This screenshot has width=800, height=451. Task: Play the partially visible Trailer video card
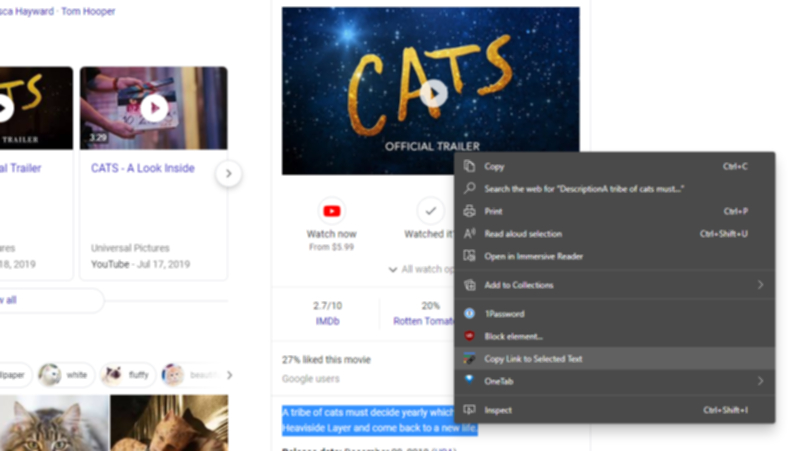tap(4, 108)
